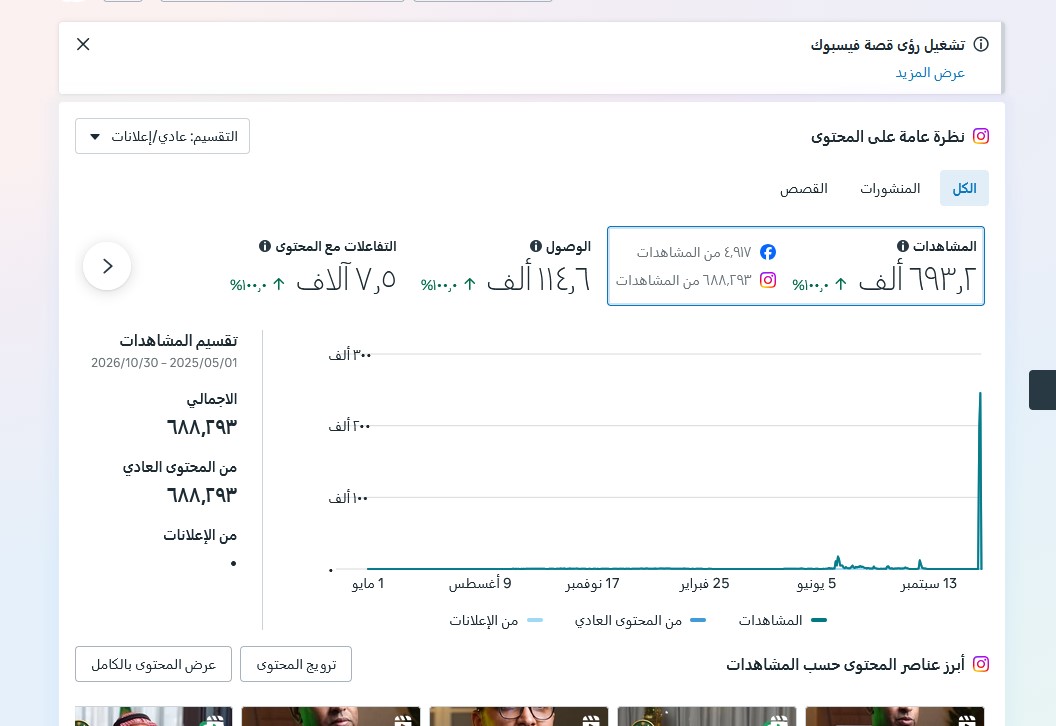The height and width of the screenshot is (726, 1056).
Task: Click the 25 فبراير label on the chart axis
Action: click(x=704, y=583)
